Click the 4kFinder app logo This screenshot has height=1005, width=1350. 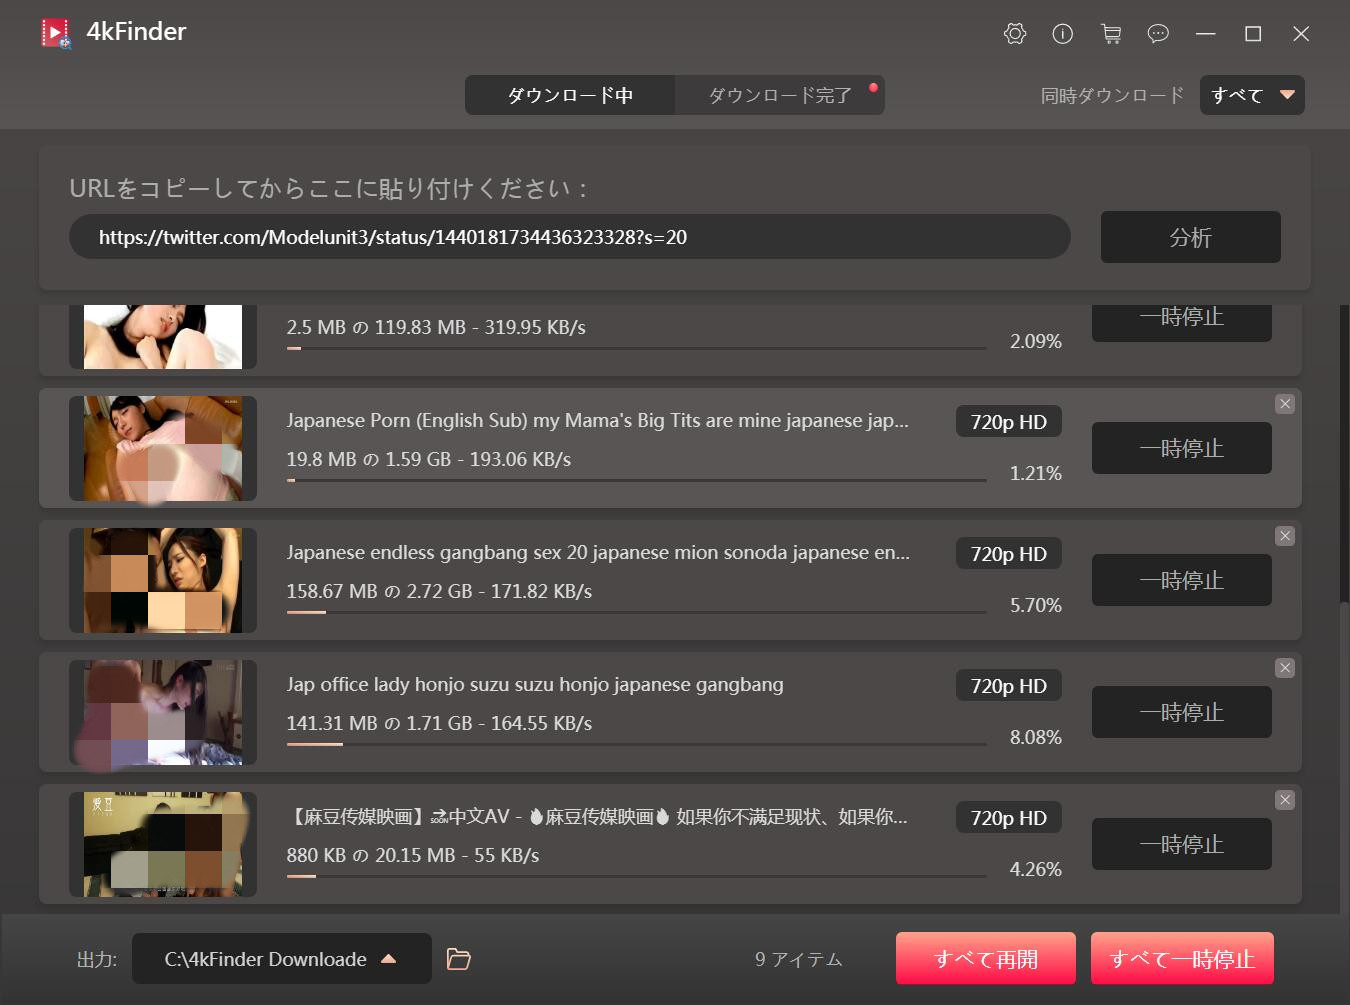point(56,33)
